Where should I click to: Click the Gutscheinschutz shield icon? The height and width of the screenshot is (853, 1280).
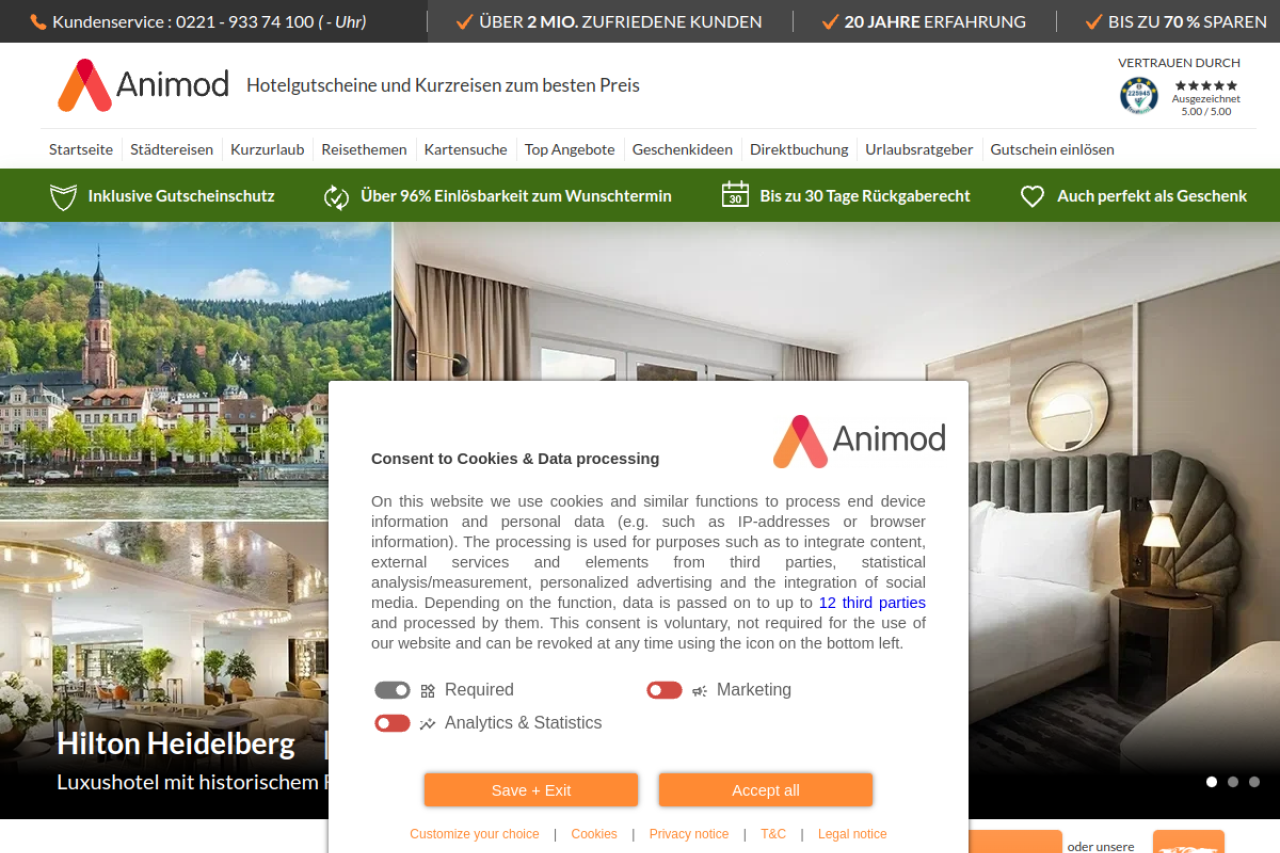[63, 196]
